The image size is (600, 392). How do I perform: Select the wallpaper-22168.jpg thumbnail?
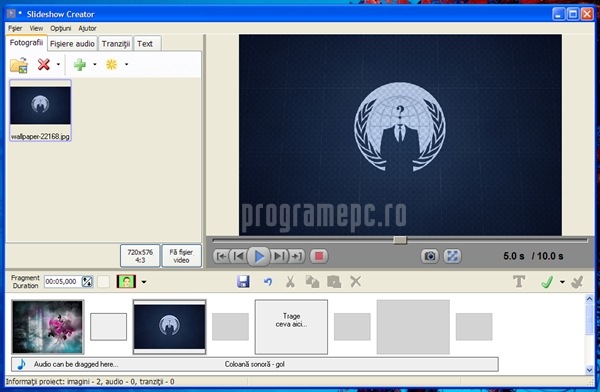coord(40,111)
